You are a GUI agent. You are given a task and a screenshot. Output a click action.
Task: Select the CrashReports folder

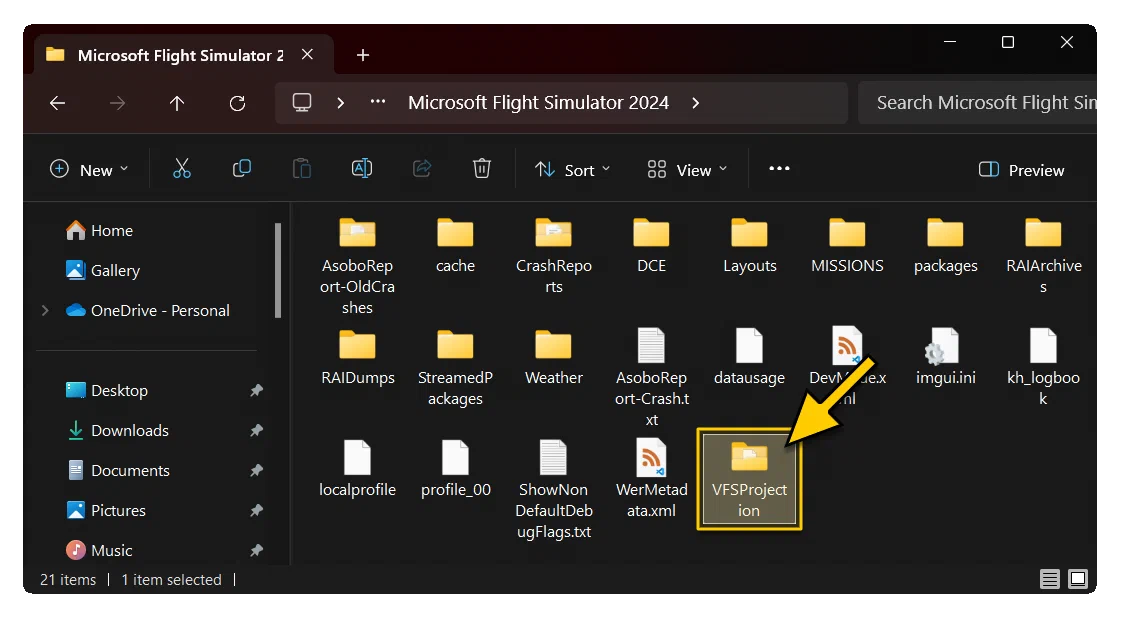point(554,256)
